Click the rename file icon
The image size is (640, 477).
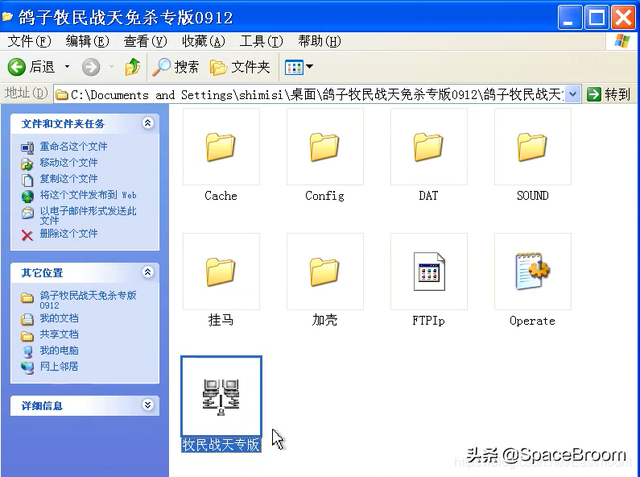(x=27, y=148)
